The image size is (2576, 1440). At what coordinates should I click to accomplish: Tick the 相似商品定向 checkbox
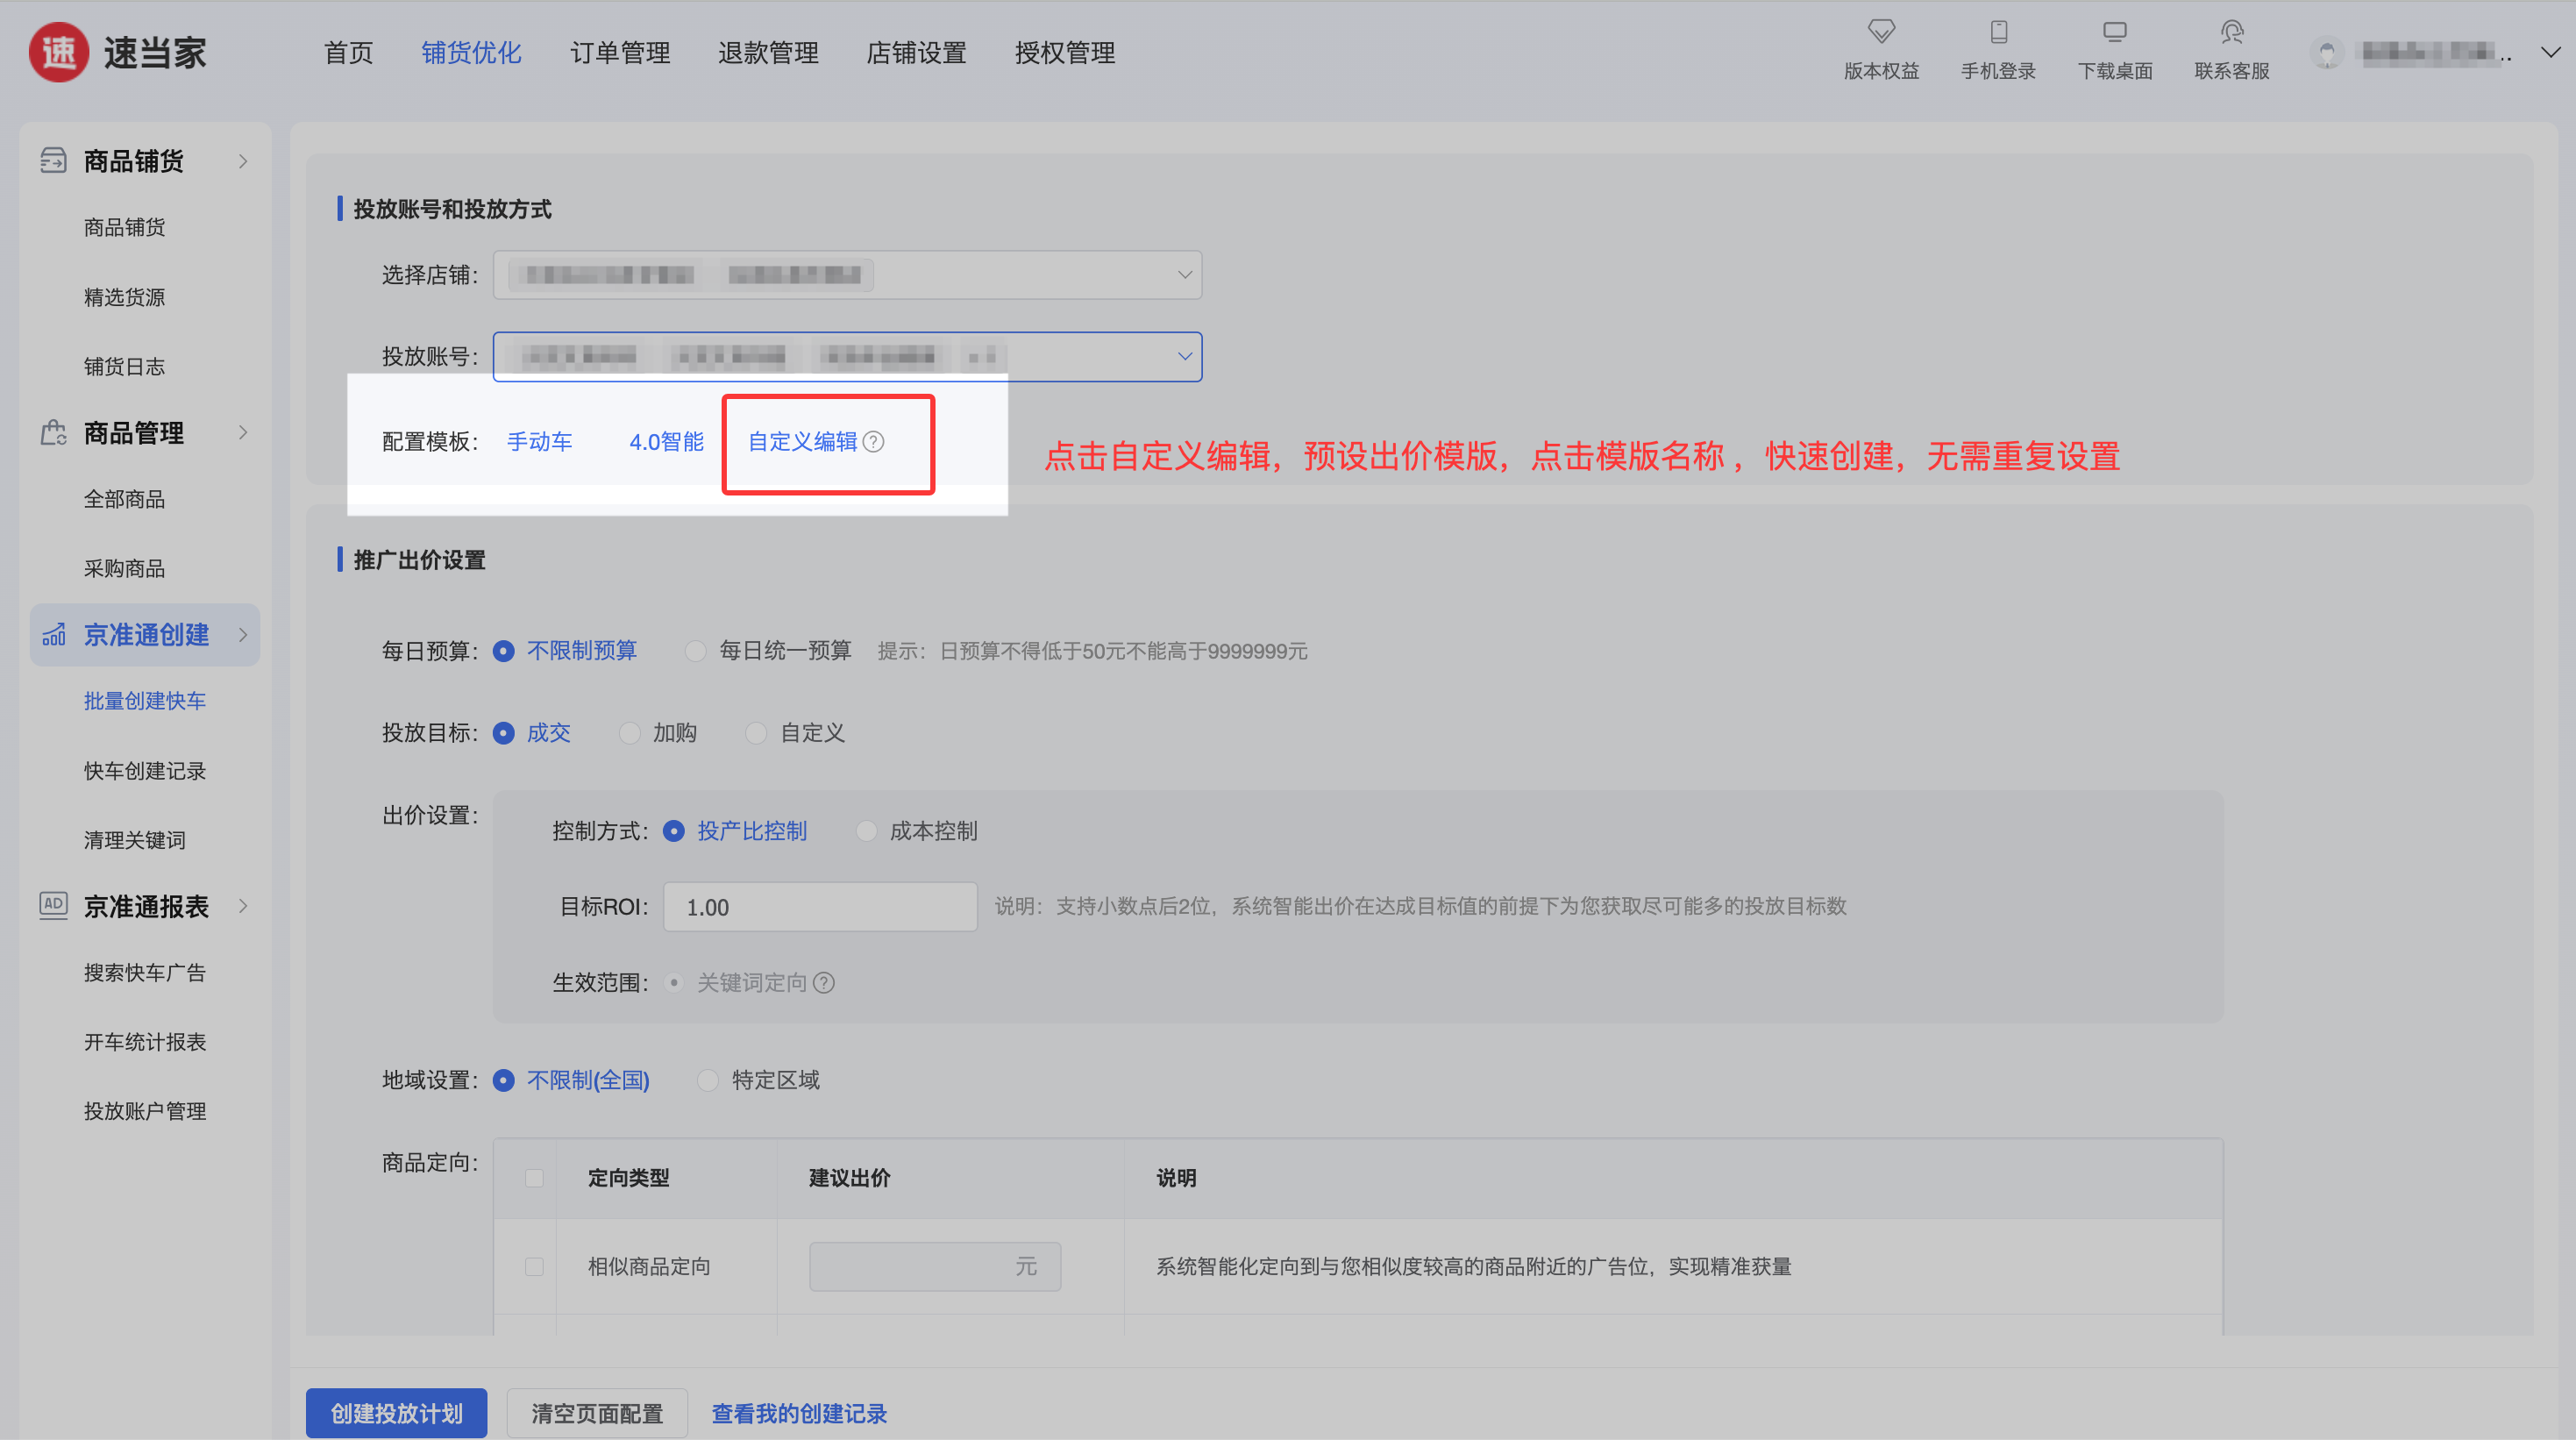(x=534, y=1267)
